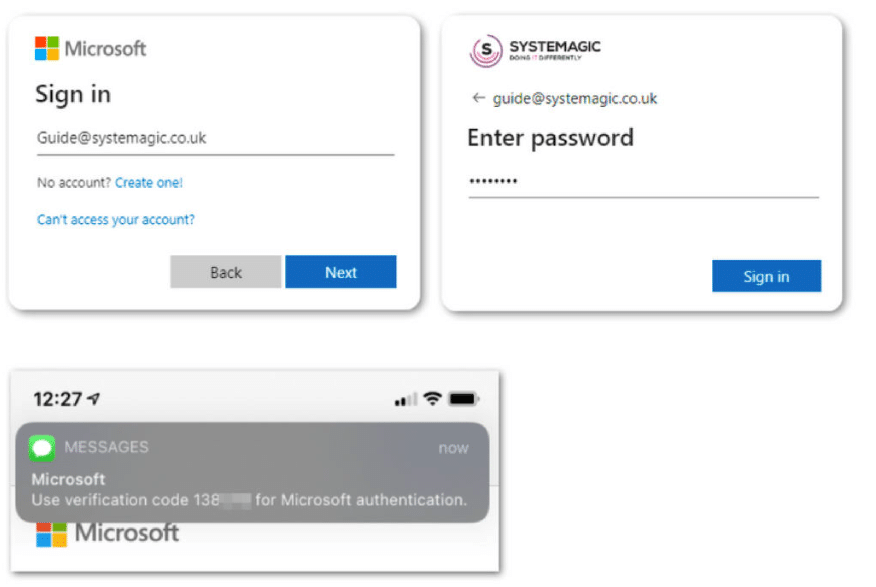Viewport: 876px width, 587px height.
Task: Open Can't access your account? link
Action: click(x=116, y=219)
